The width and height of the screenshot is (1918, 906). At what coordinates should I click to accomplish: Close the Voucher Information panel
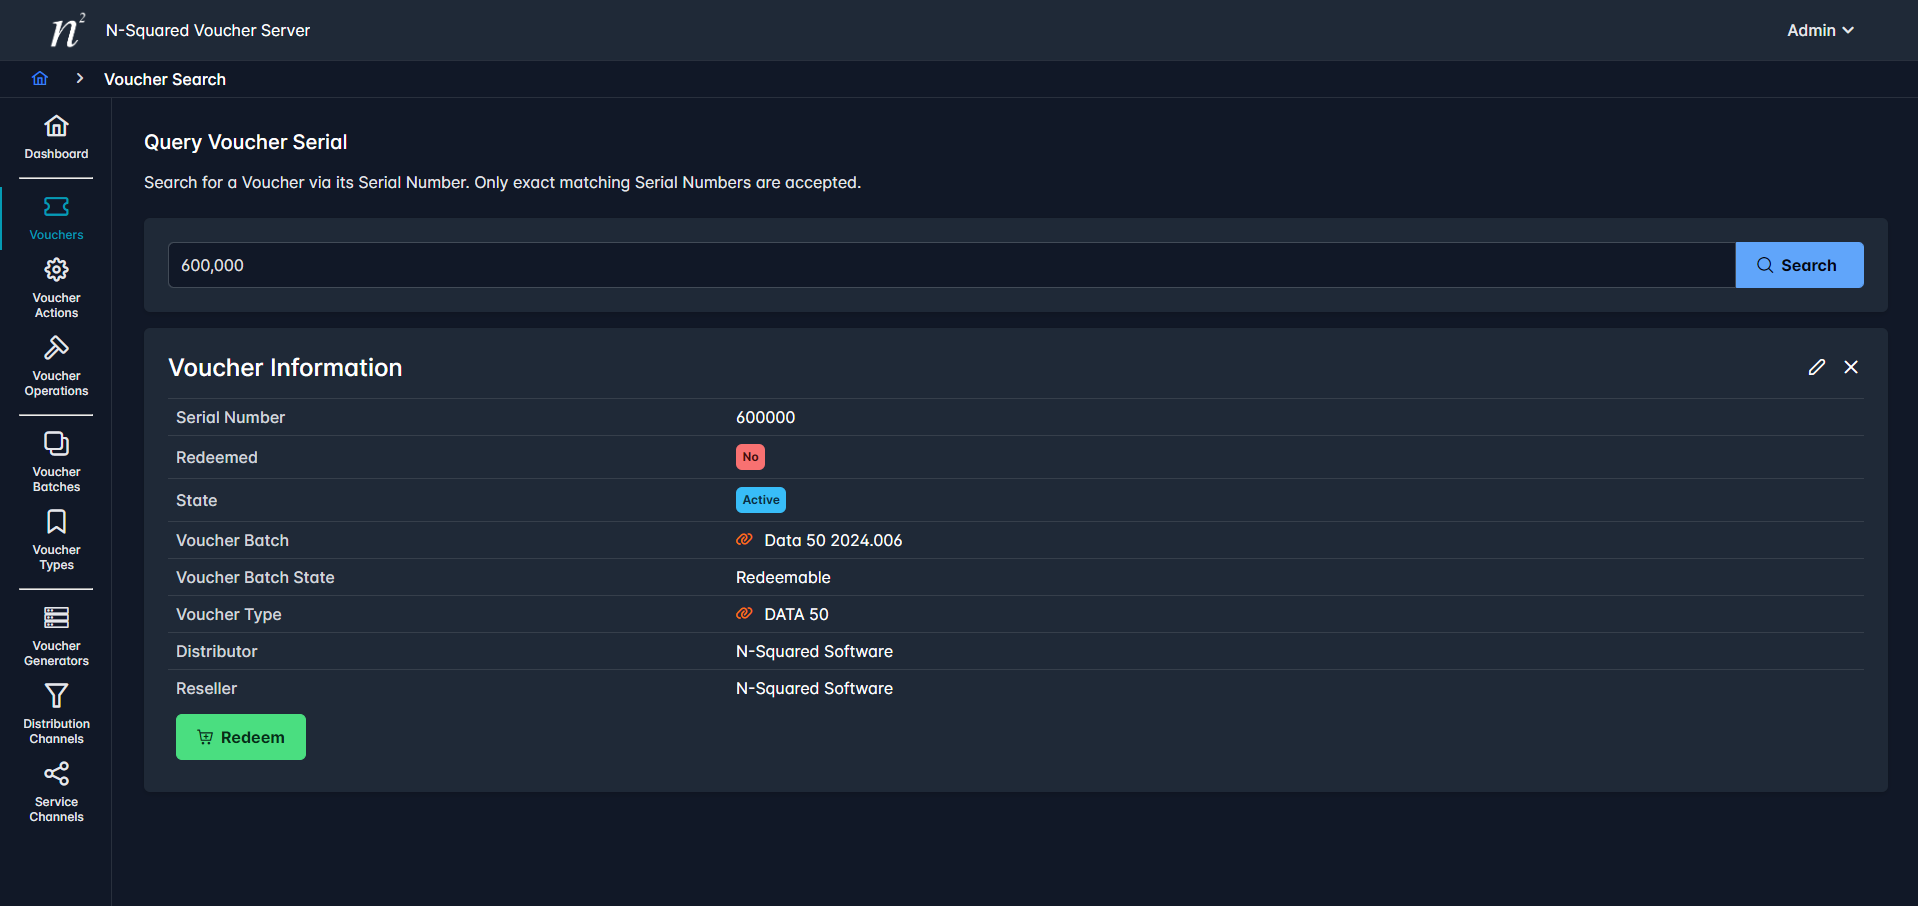[x=1851, y=367]
